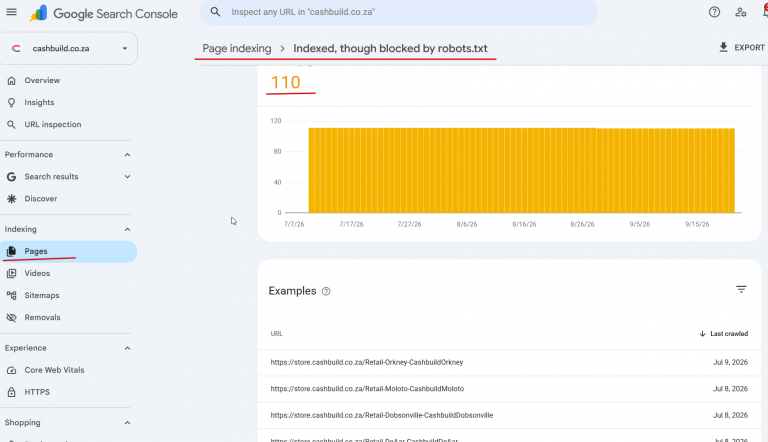The height and width of the screenshot is (442, 768).
Task: Click the URL inspection magnifier icon
Action: click(x=11, y=124)
